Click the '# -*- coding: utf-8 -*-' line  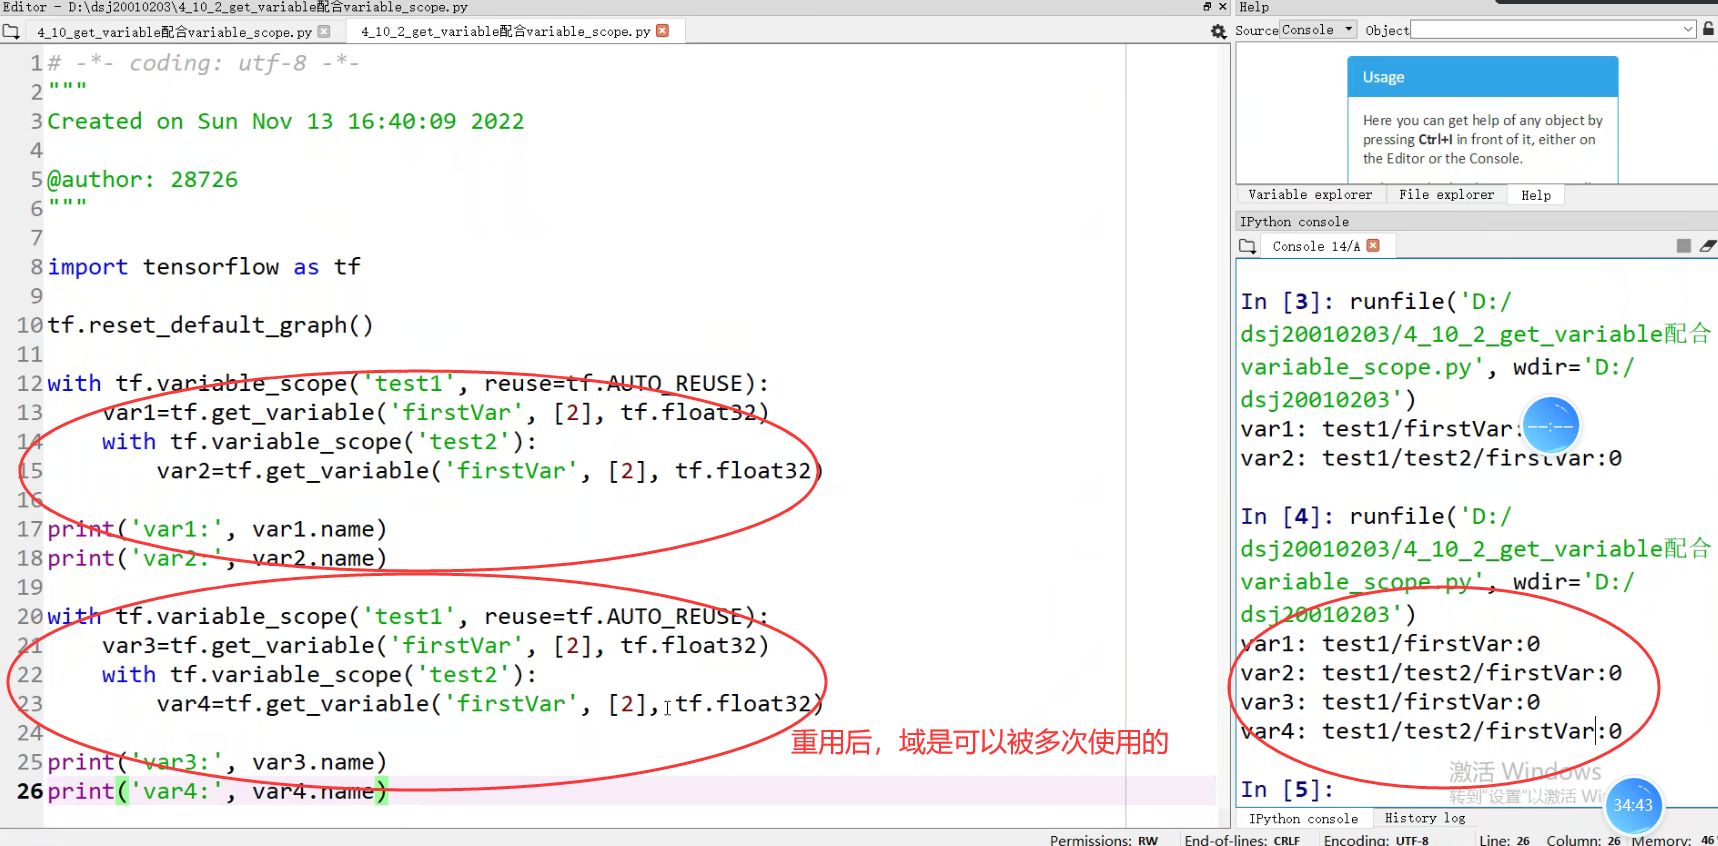[x=204, y=63]
